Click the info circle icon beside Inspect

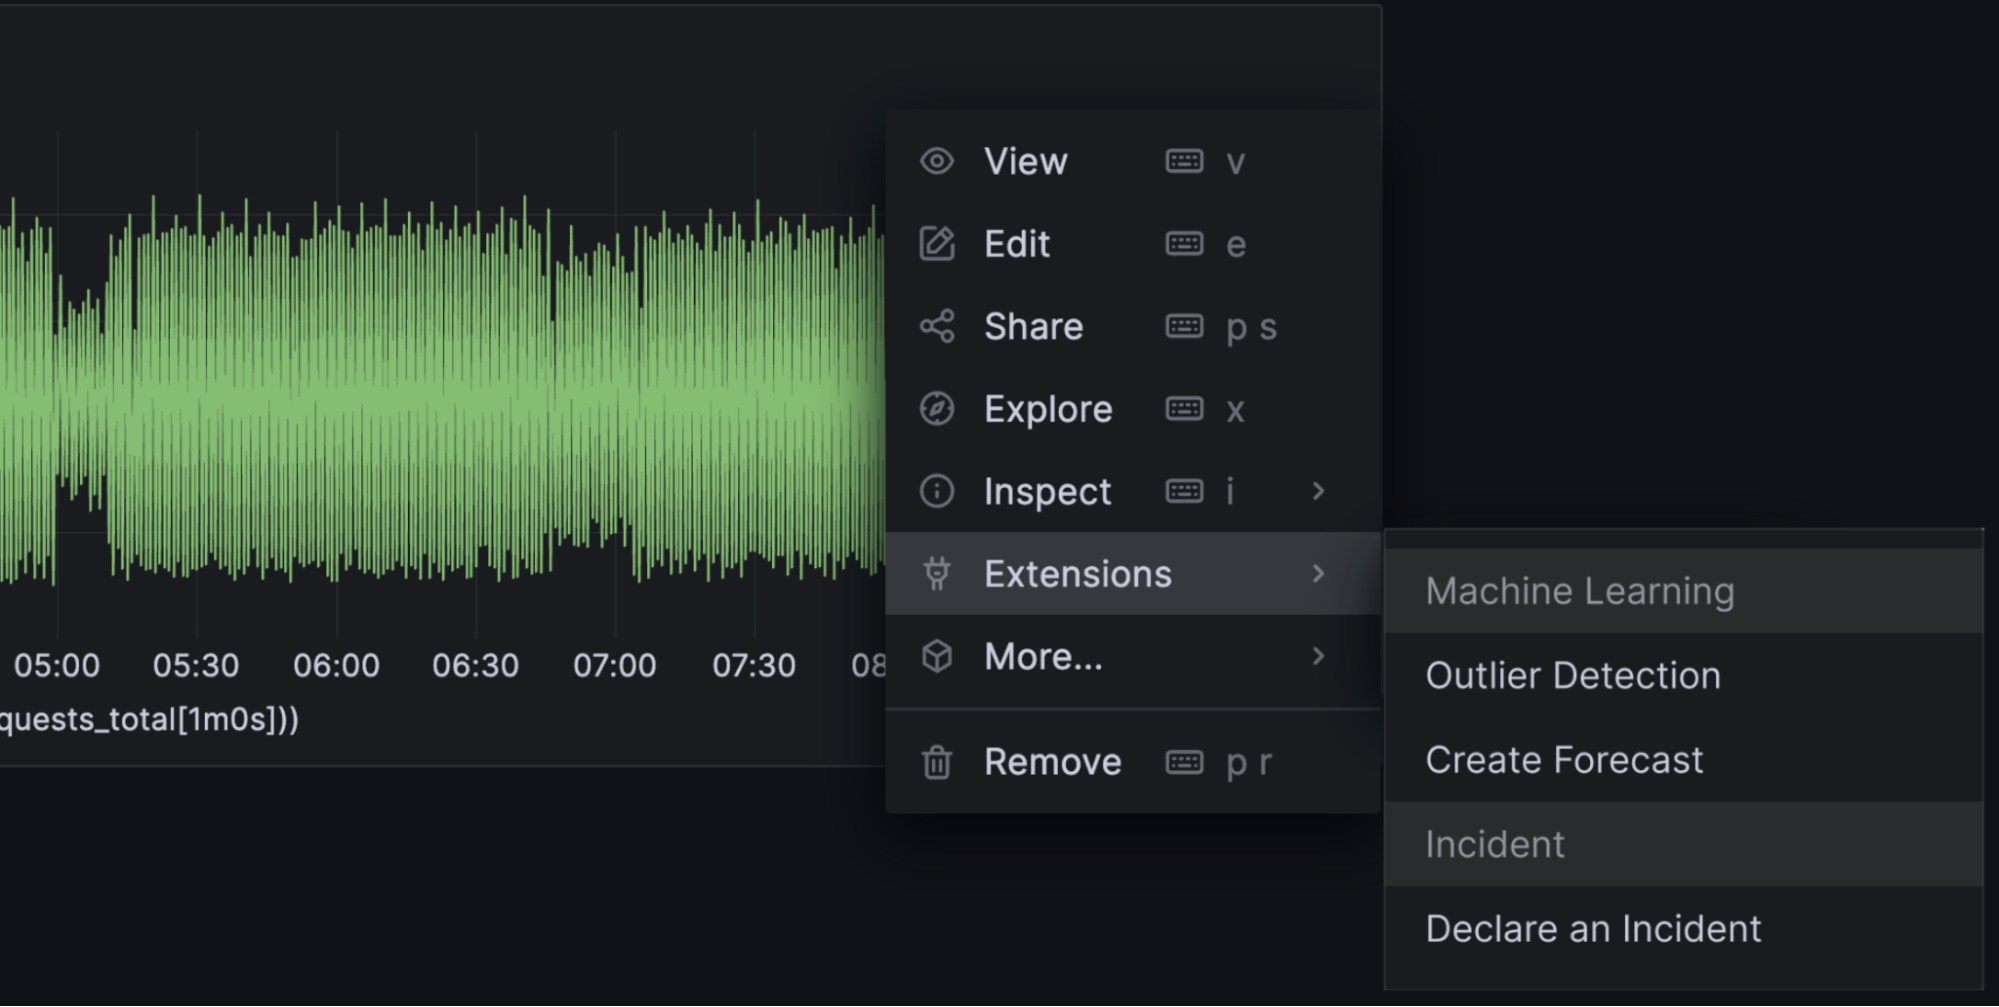pyautogui.click(x=937, y=491)
